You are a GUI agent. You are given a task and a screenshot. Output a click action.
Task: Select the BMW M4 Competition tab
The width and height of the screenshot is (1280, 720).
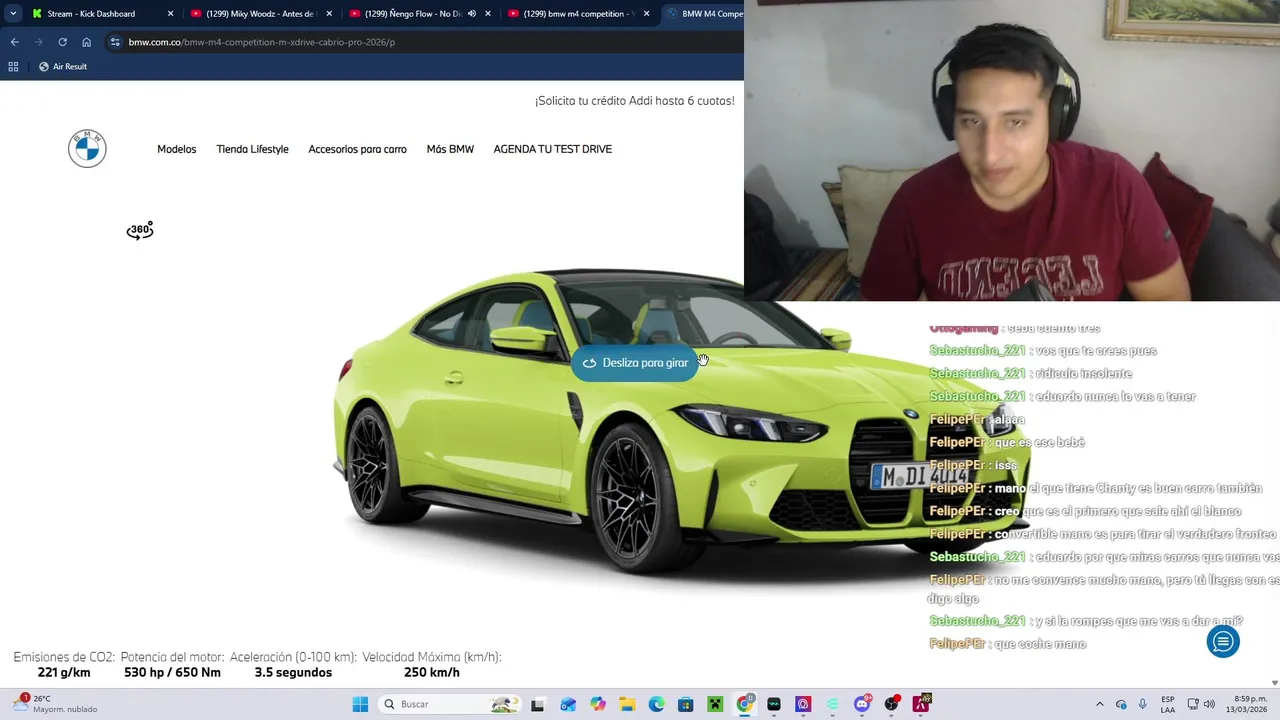pos(703,14)
